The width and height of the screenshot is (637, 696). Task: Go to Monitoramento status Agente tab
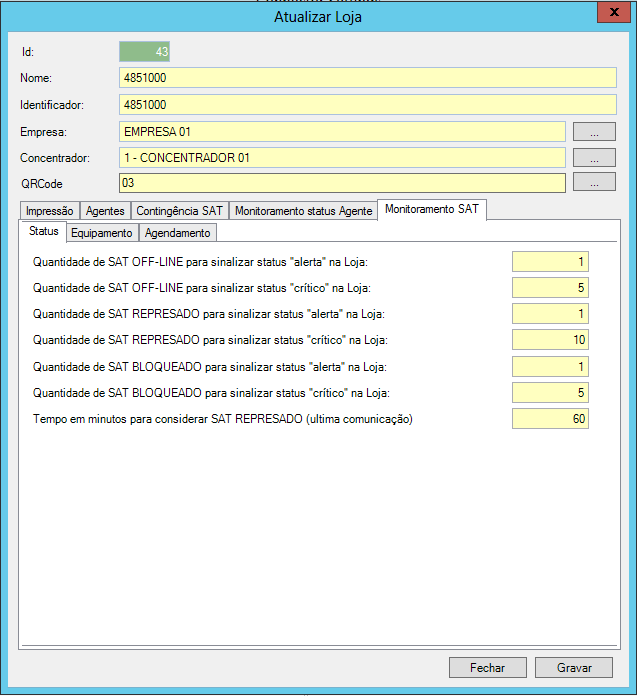click(303, 211)
